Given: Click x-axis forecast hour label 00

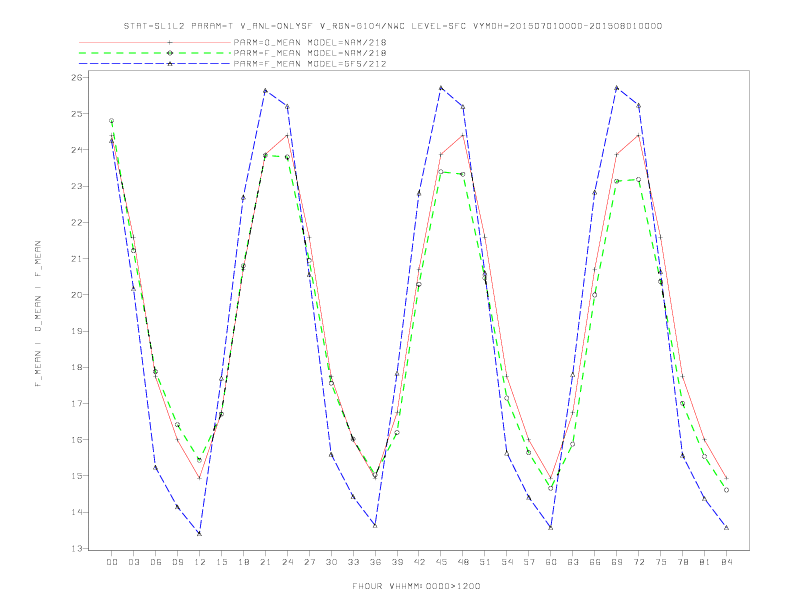Looking at the screenshot, I should tap(112, 562).
